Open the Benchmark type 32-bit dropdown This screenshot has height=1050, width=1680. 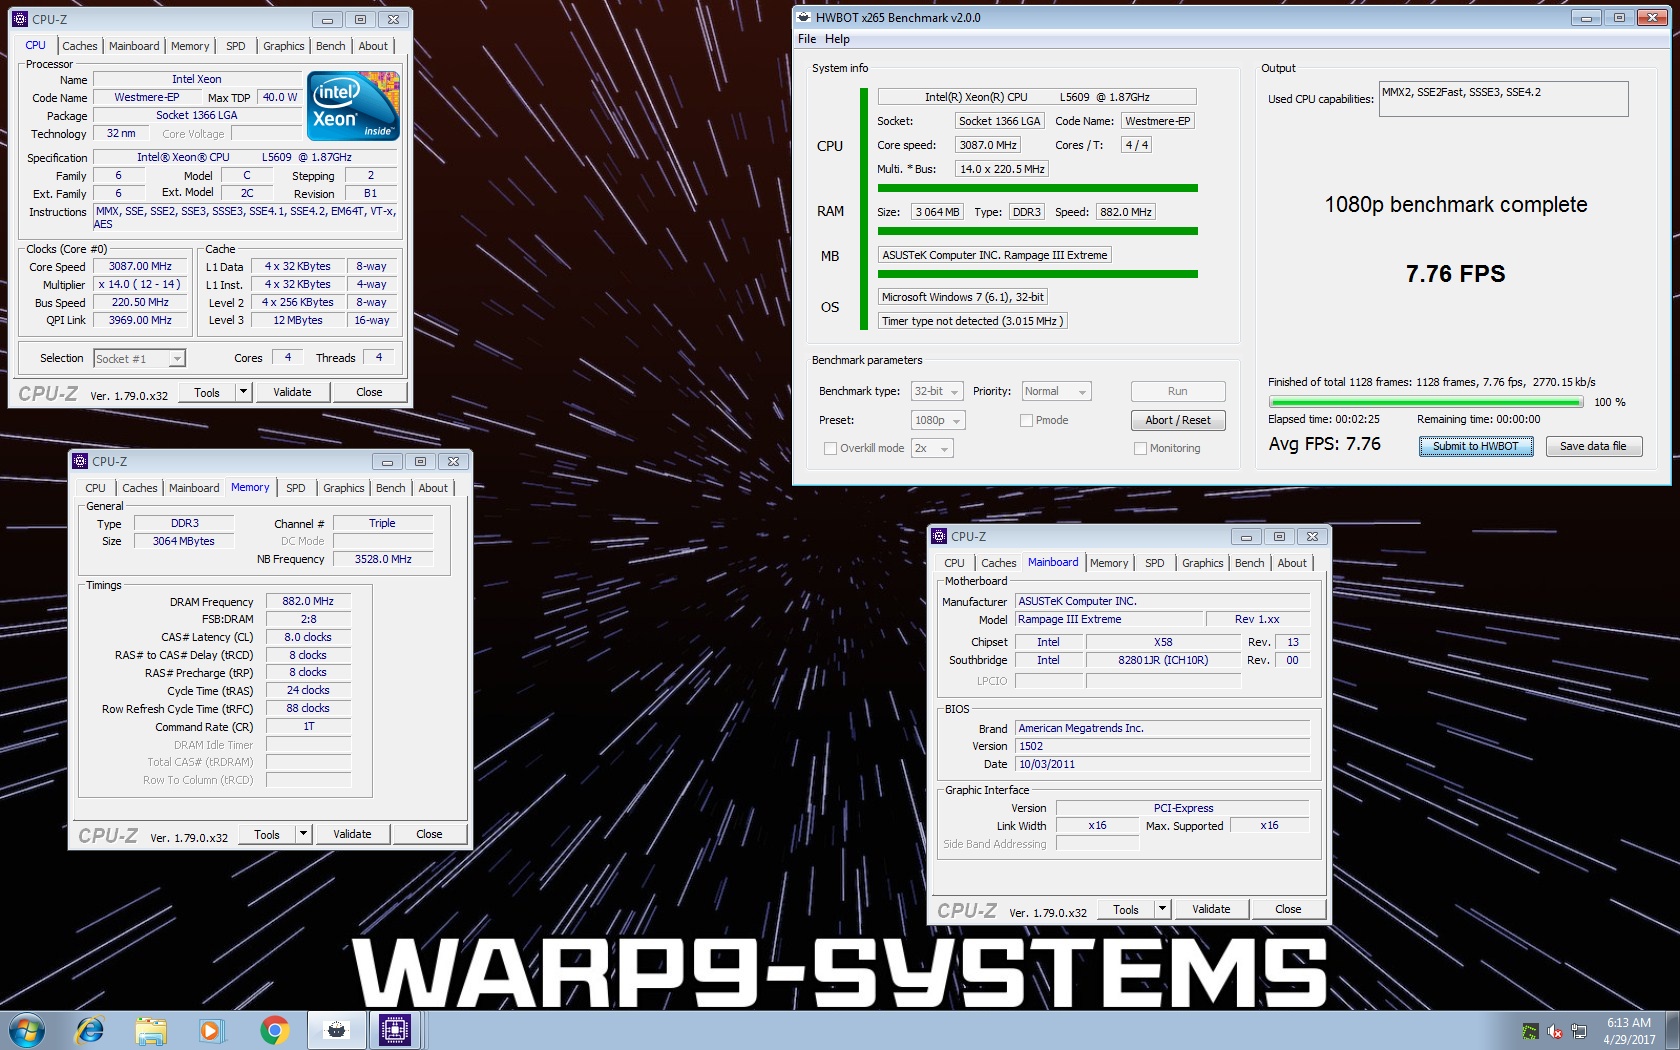click(x=937, y=392)
